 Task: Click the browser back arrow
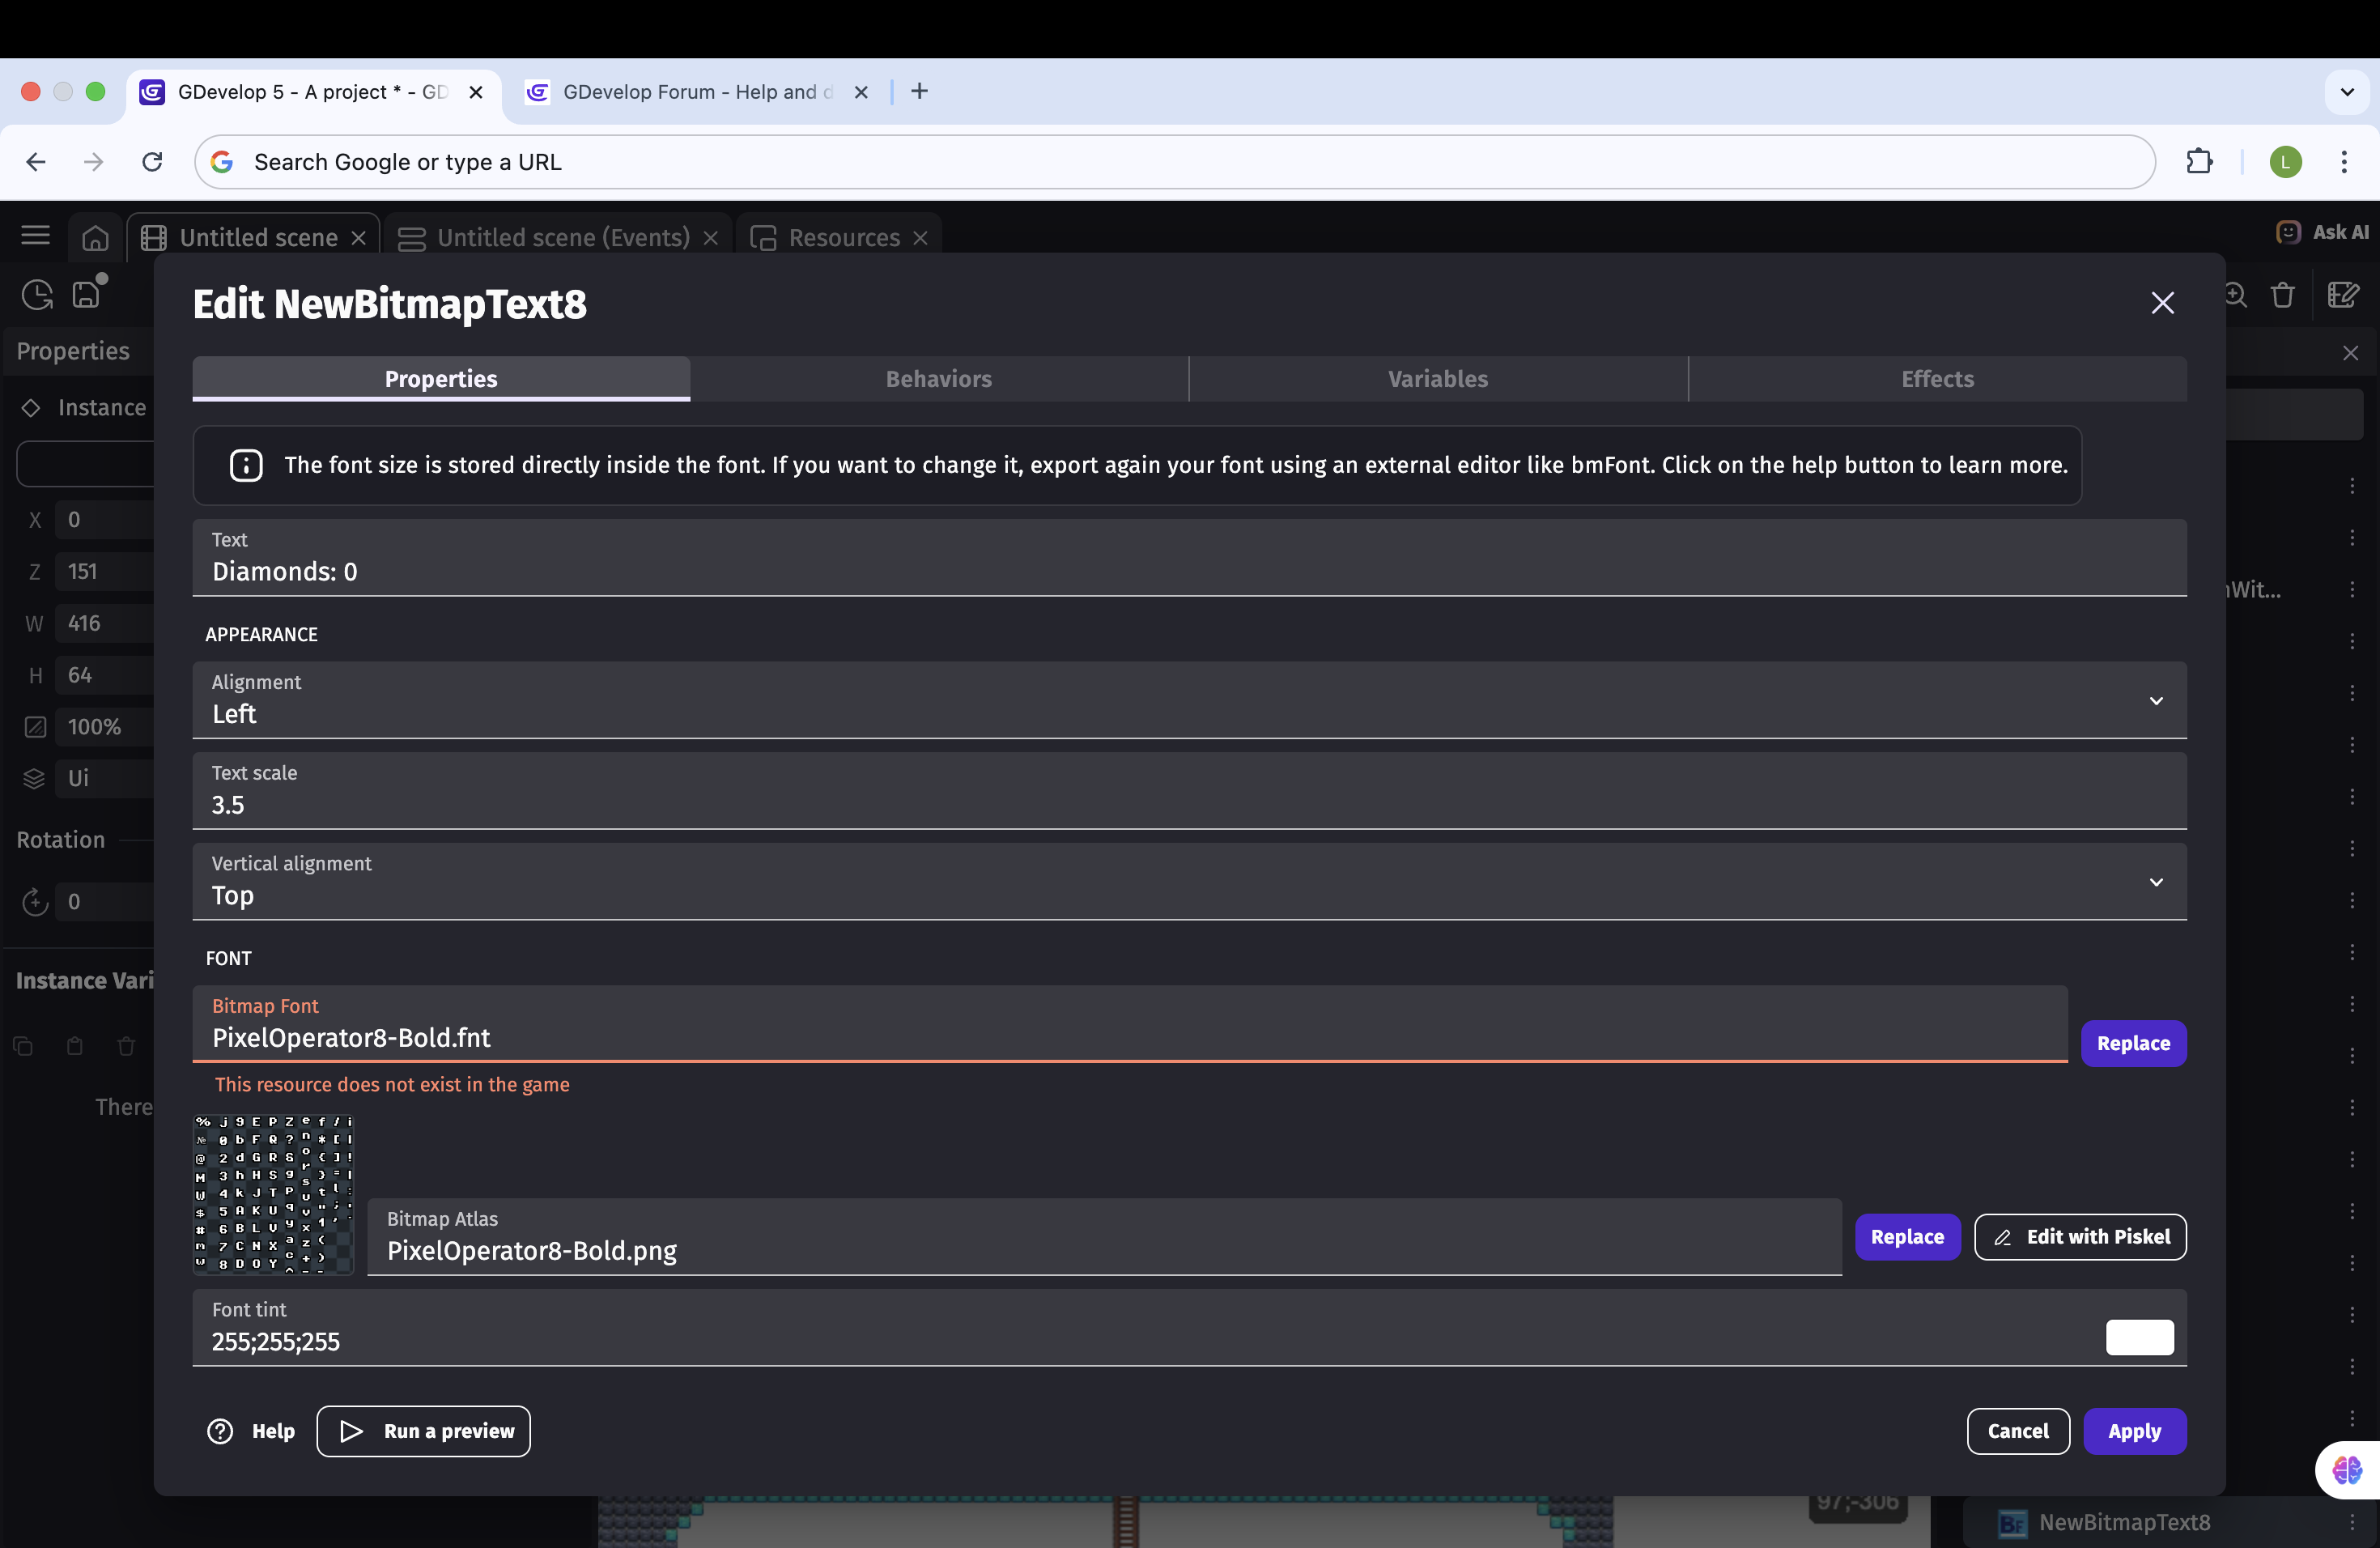pyautogui.click(x=36, y=162)
